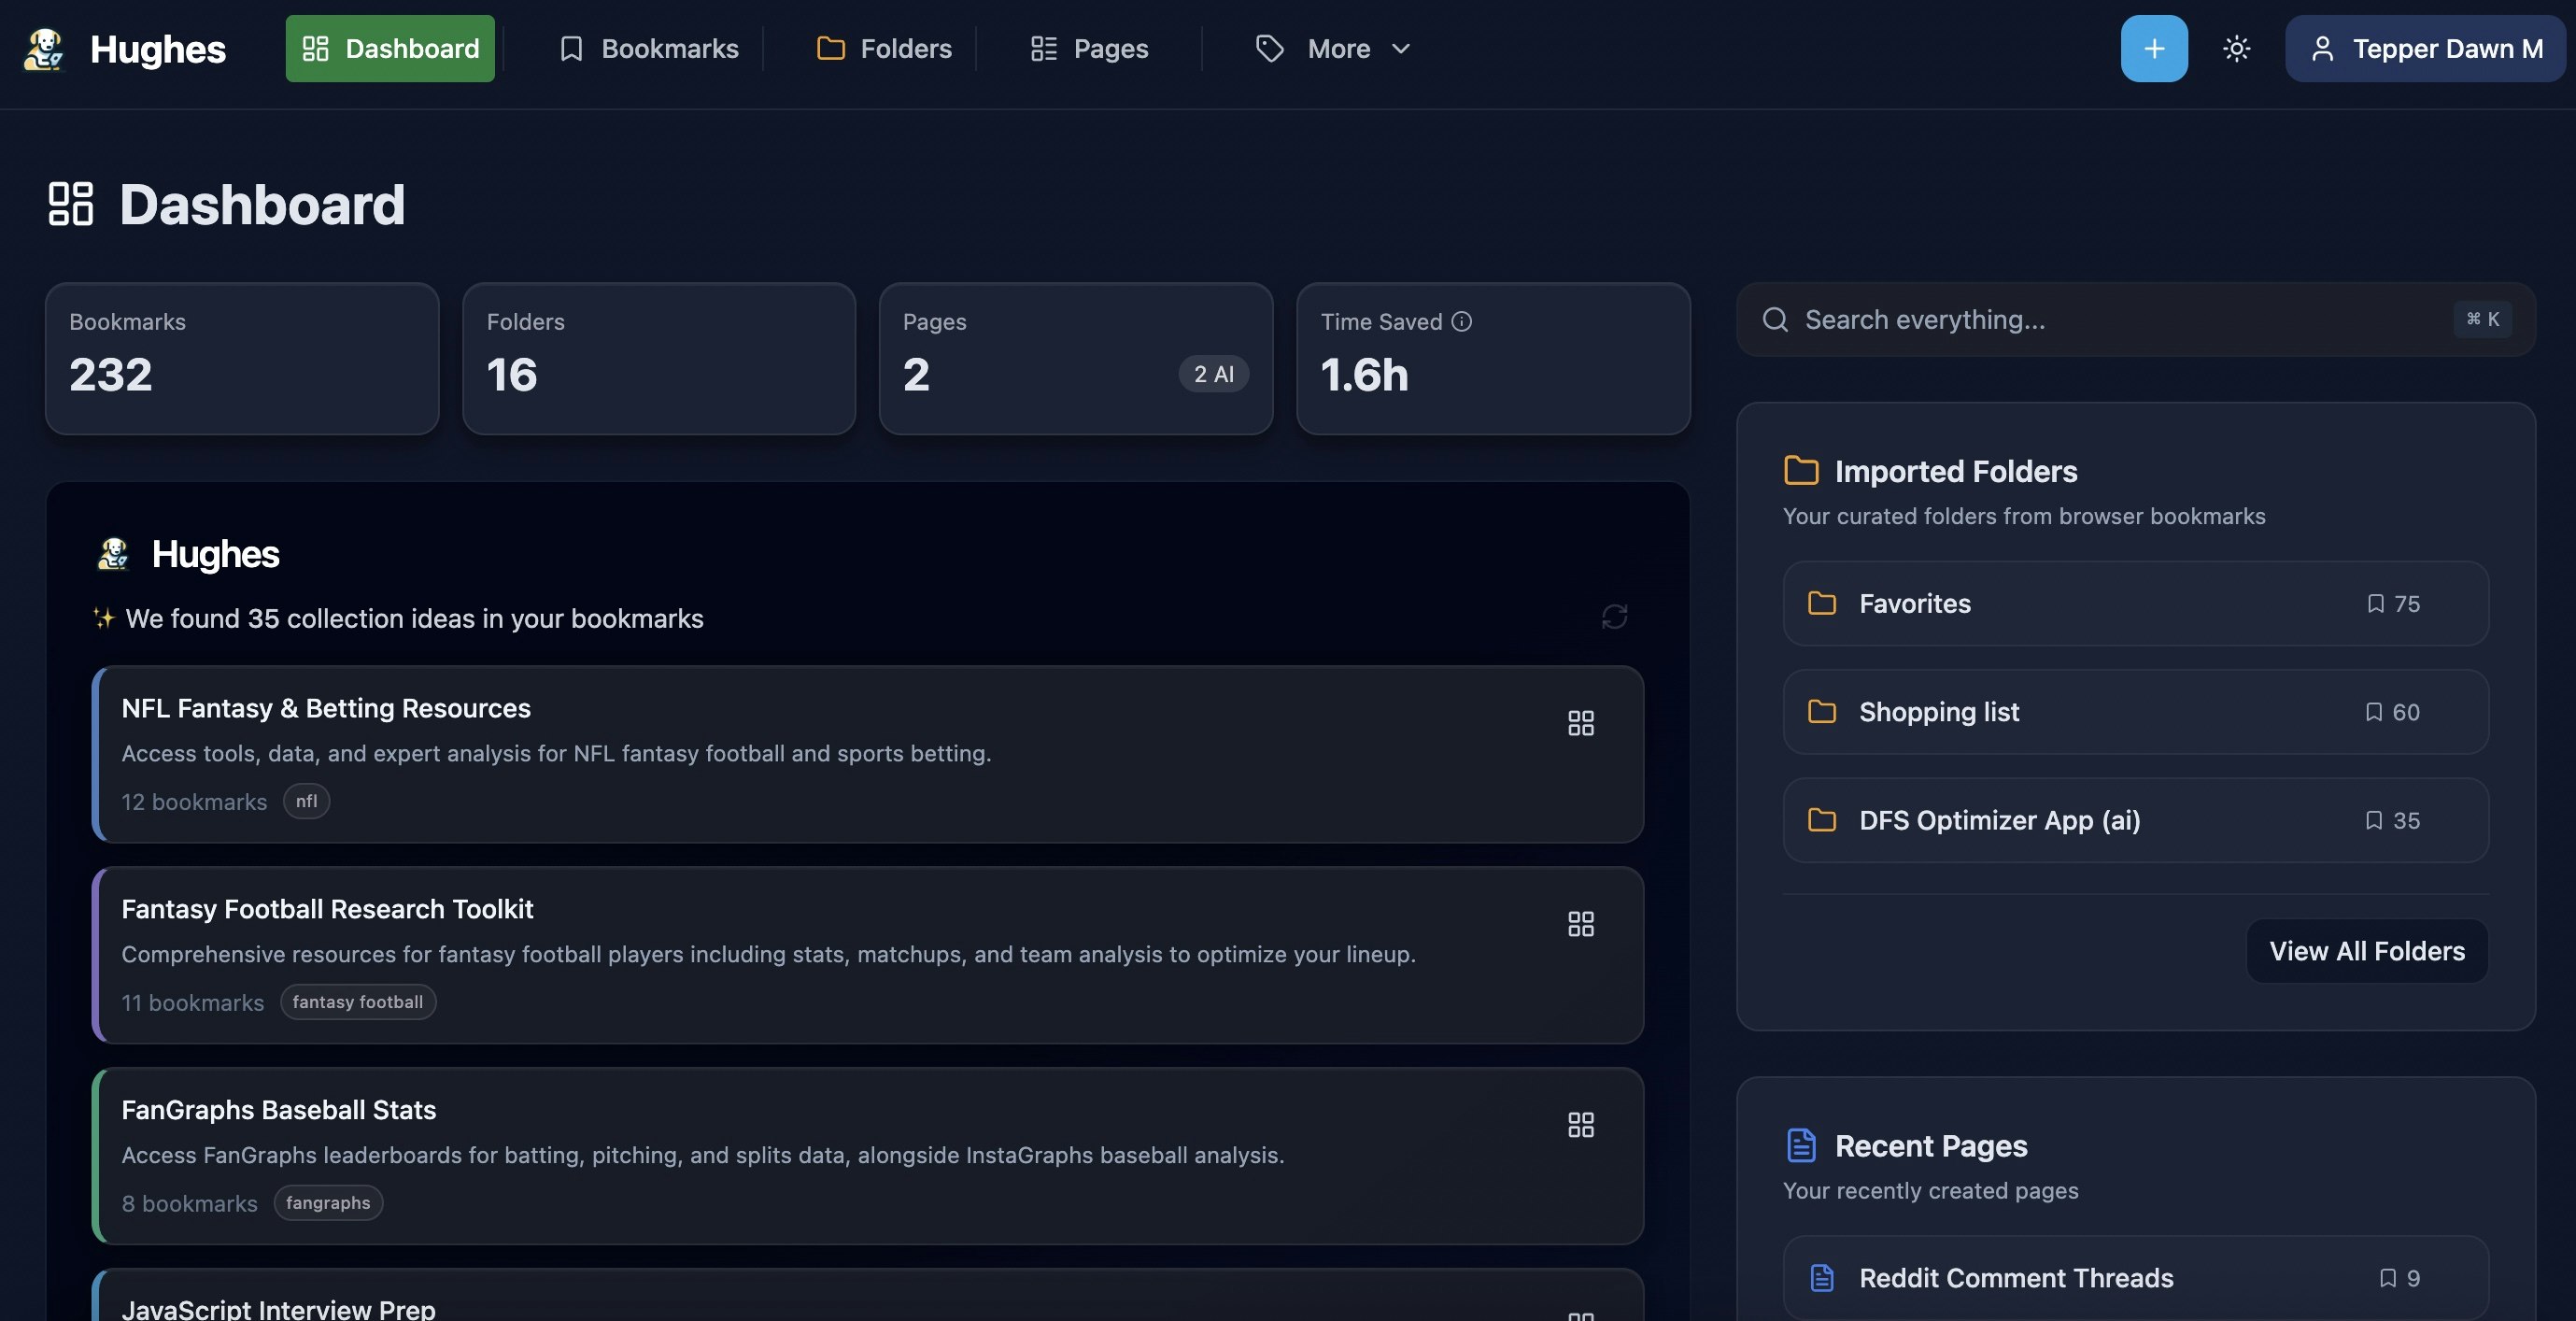Click grid icon on NFL Fantasy card
The width and height of the screenshot is (2576, 1321).
[1580, 723]
